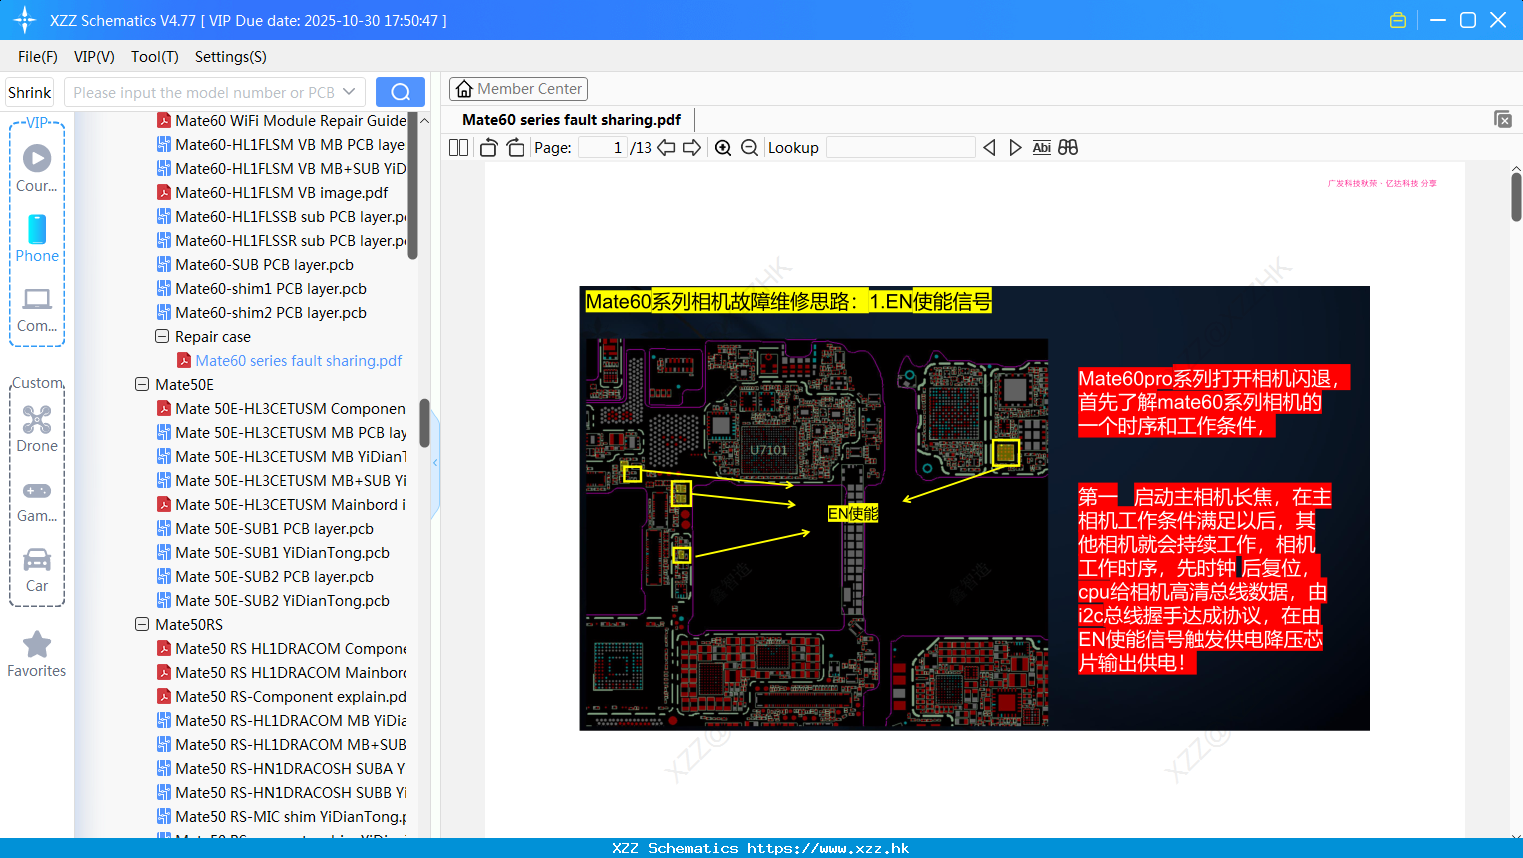Click the yellow toolbox icon in title bar
The height and width of the screenshot is (858, 1523).
[x=1398, y=20]
